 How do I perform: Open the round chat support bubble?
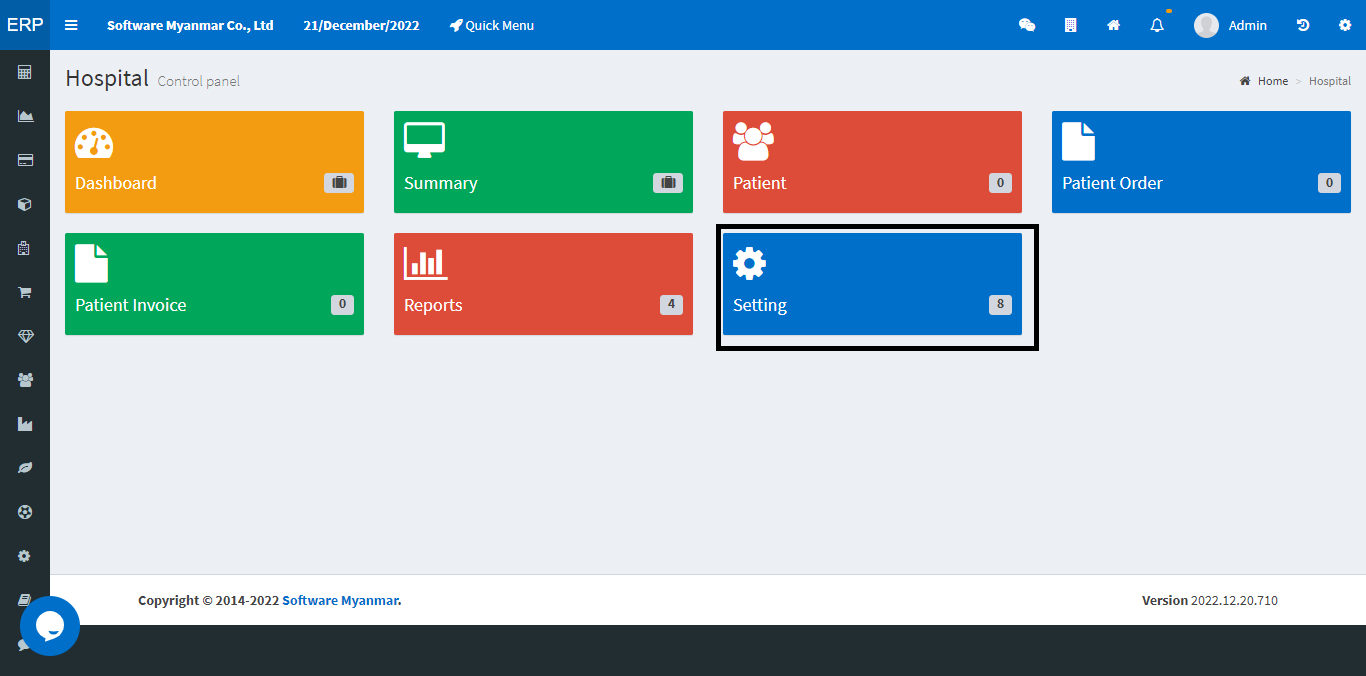coord(50,626)
